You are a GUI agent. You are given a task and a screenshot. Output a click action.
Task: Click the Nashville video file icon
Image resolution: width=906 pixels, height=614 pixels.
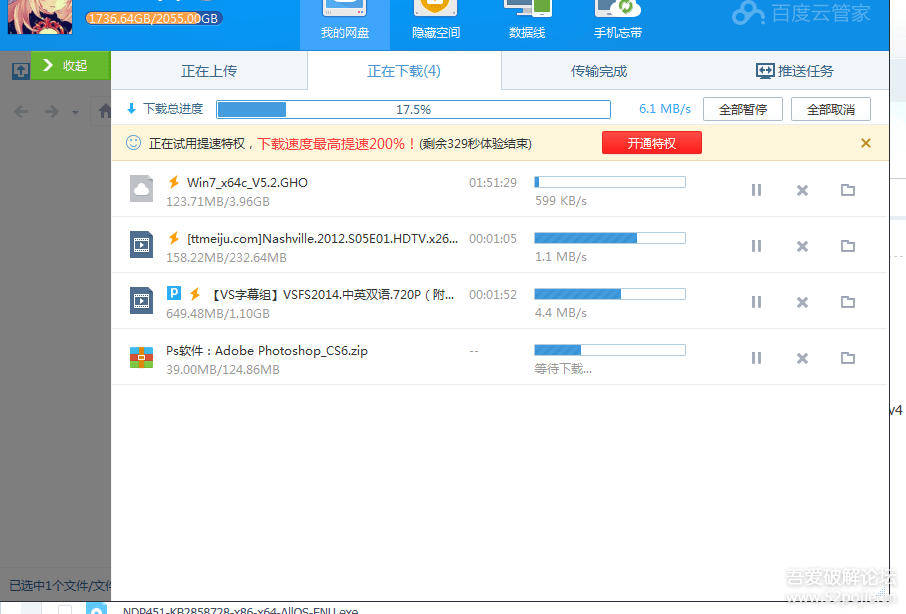142,244
